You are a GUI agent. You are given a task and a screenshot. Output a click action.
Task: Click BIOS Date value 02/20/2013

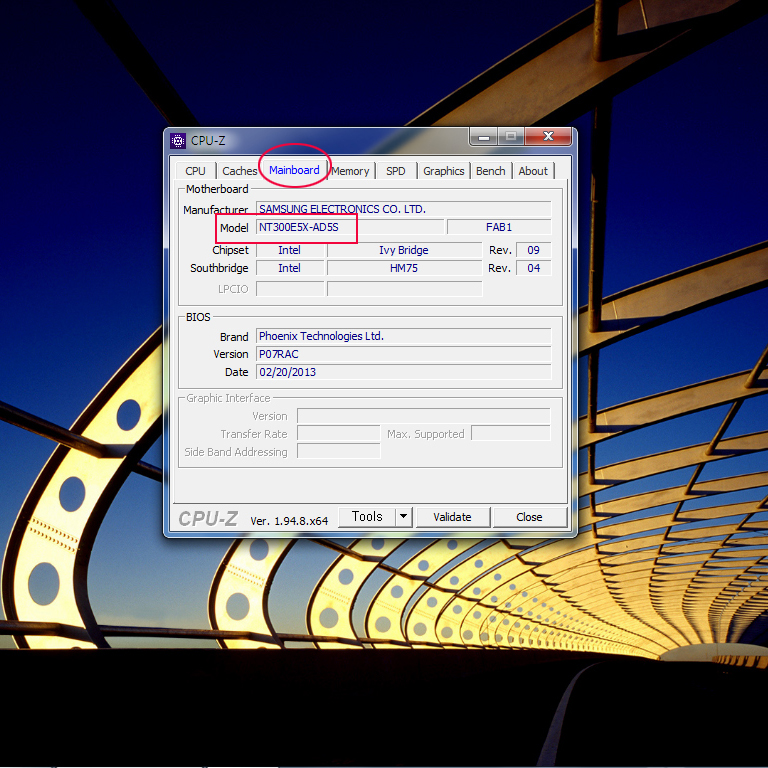404,372
